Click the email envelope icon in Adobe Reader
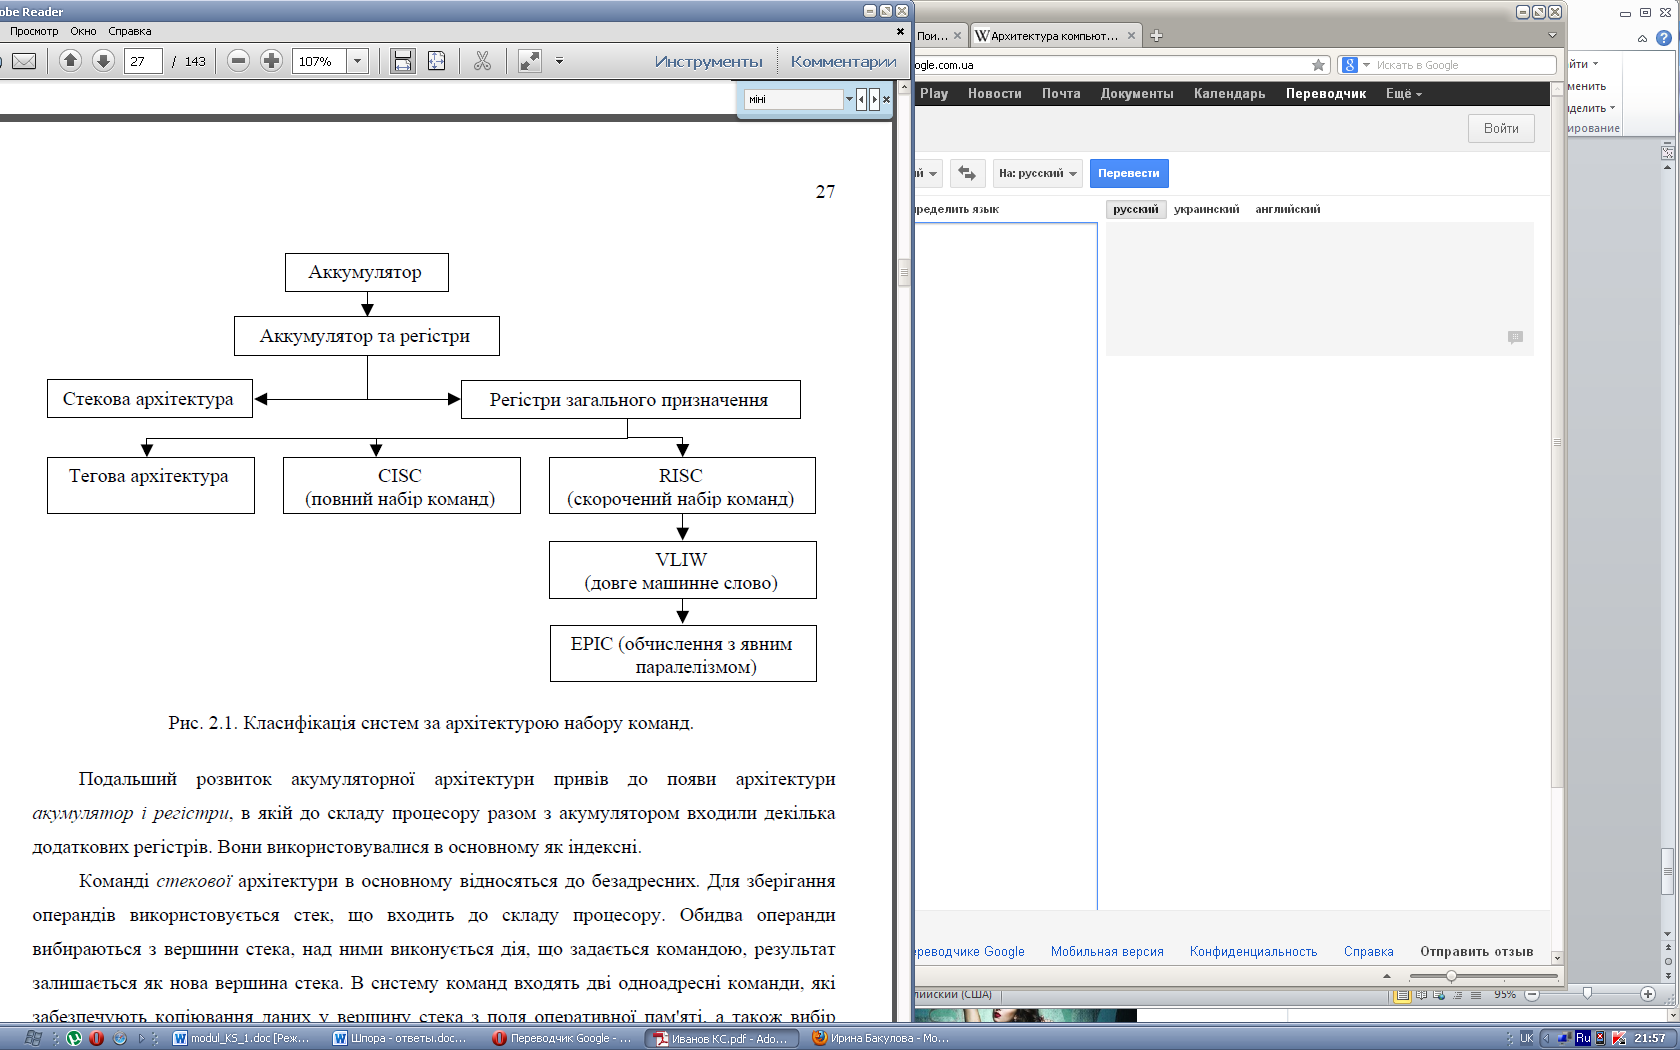 coord(24,61)
